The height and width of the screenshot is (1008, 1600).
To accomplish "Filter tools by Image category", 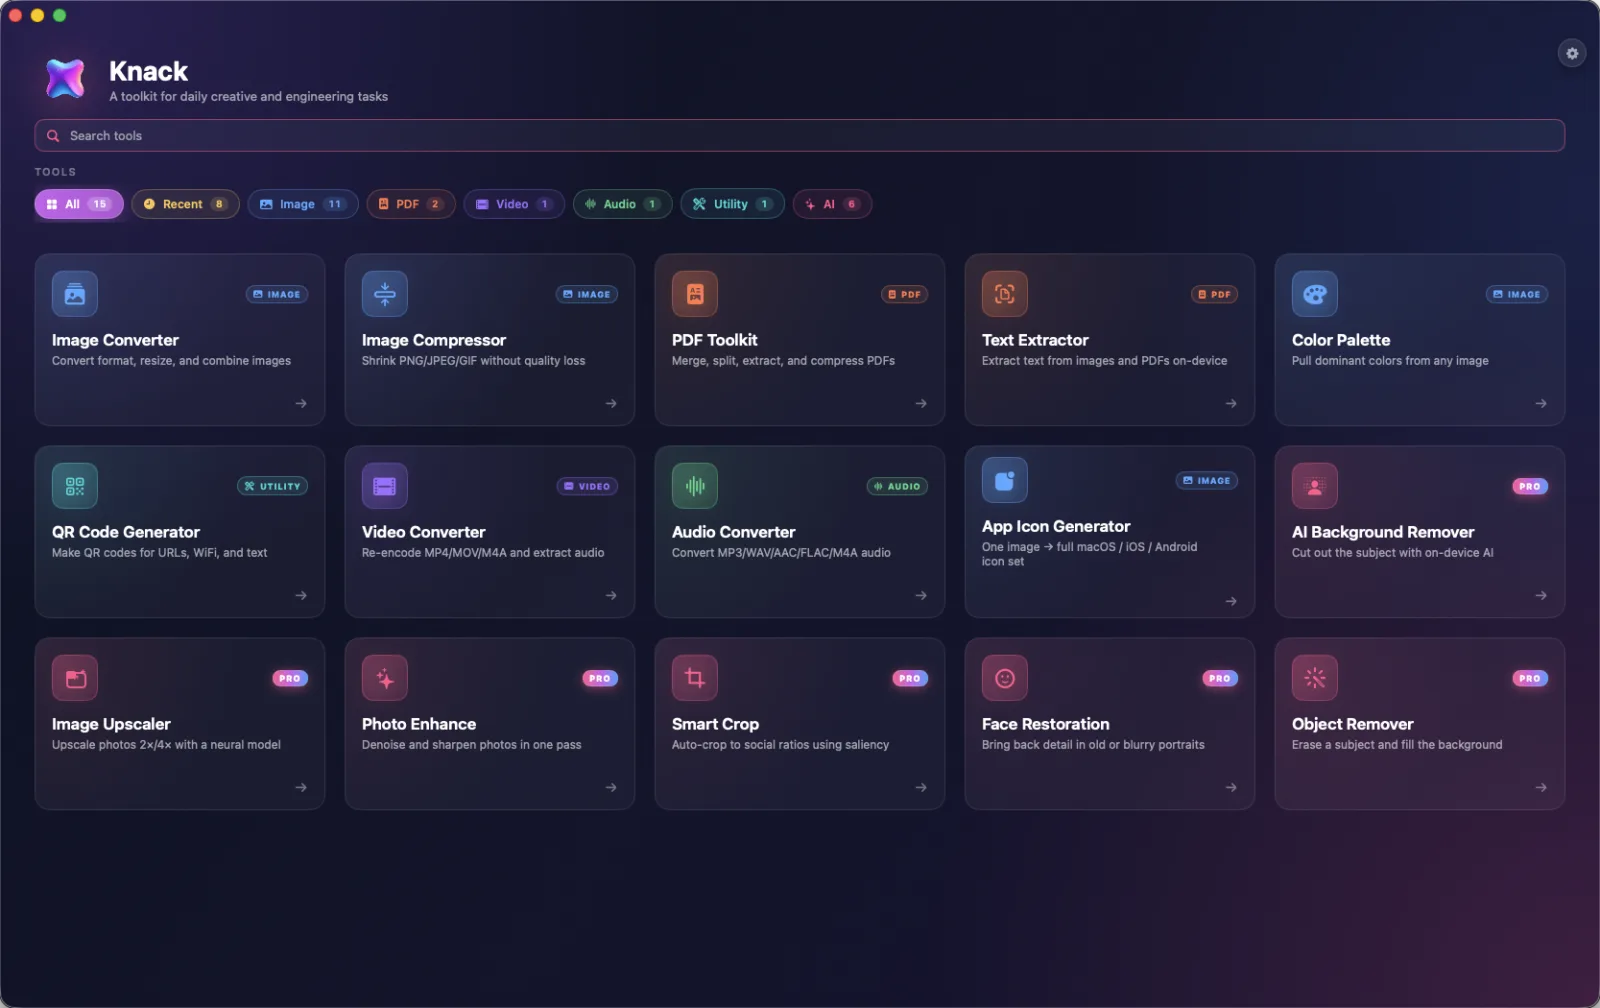I will [303, 204].
